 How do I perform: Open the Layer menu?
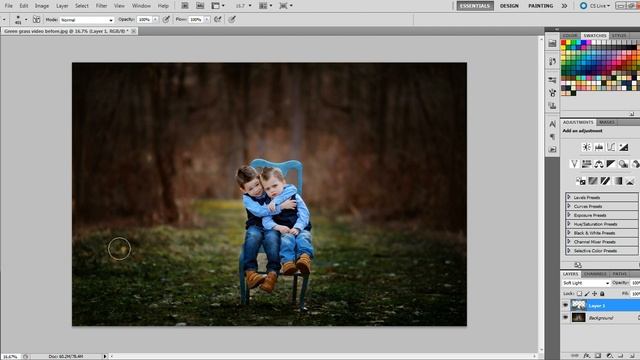(62, 6)
